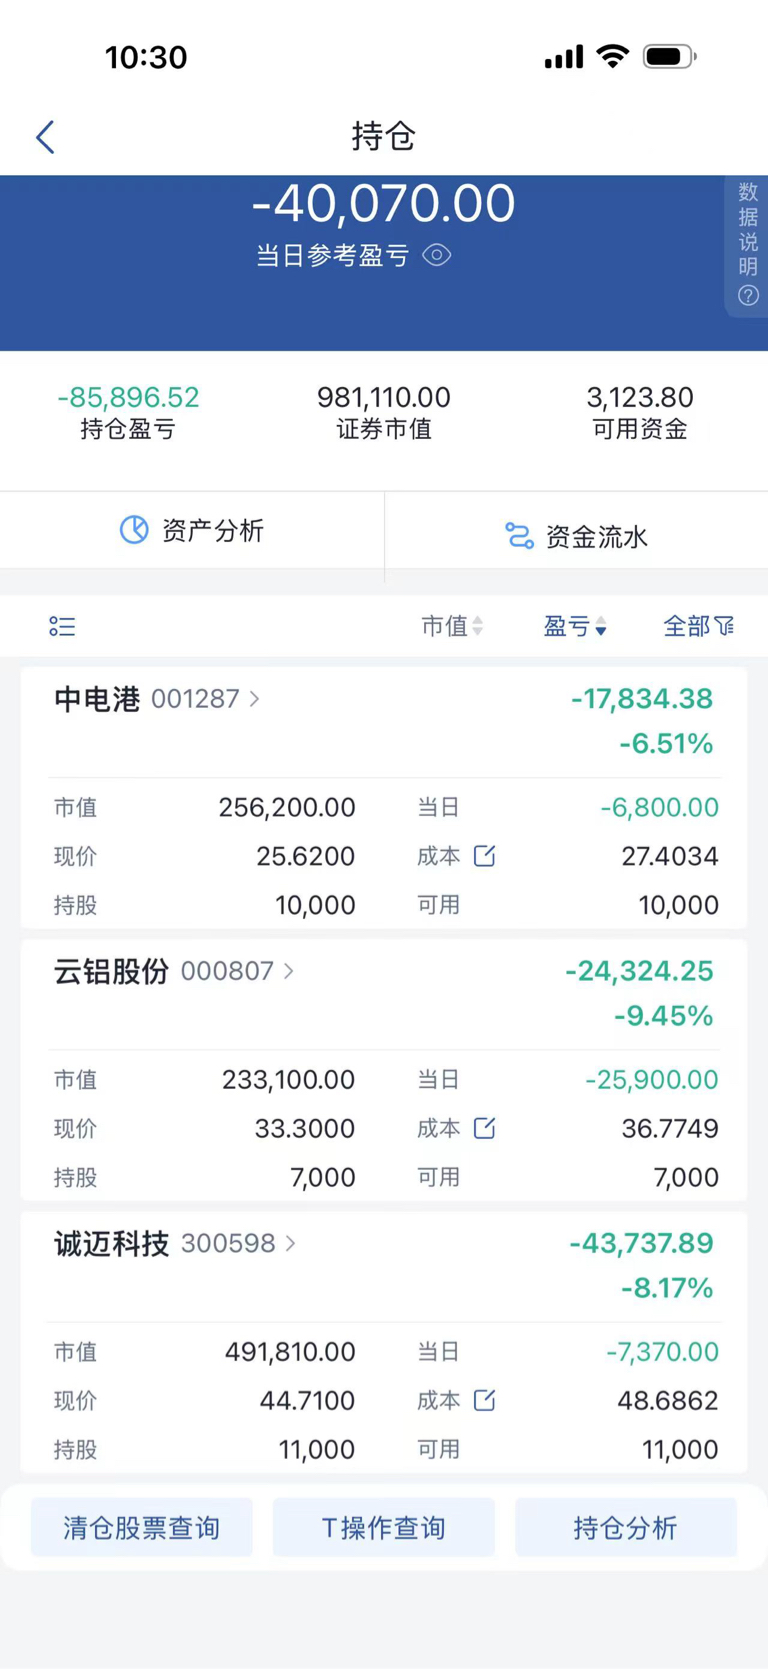Edit cost price for 云铝股份

[x=485, y=1128]
